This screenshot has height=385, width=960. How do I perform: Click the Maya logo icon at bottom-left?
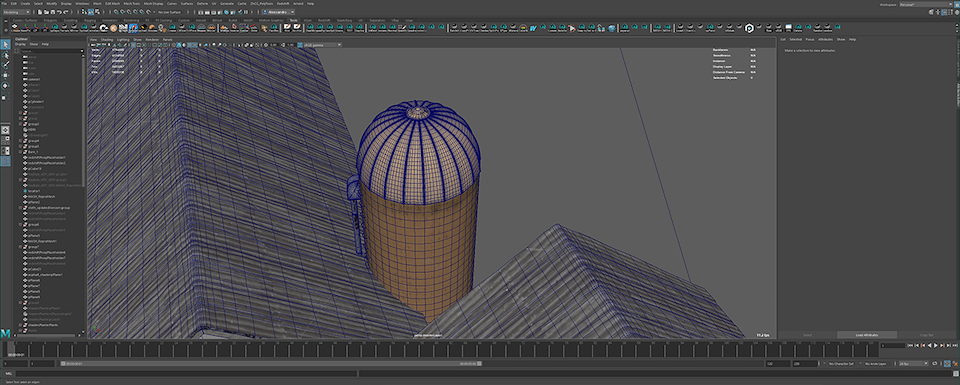[x=6, y=332]
